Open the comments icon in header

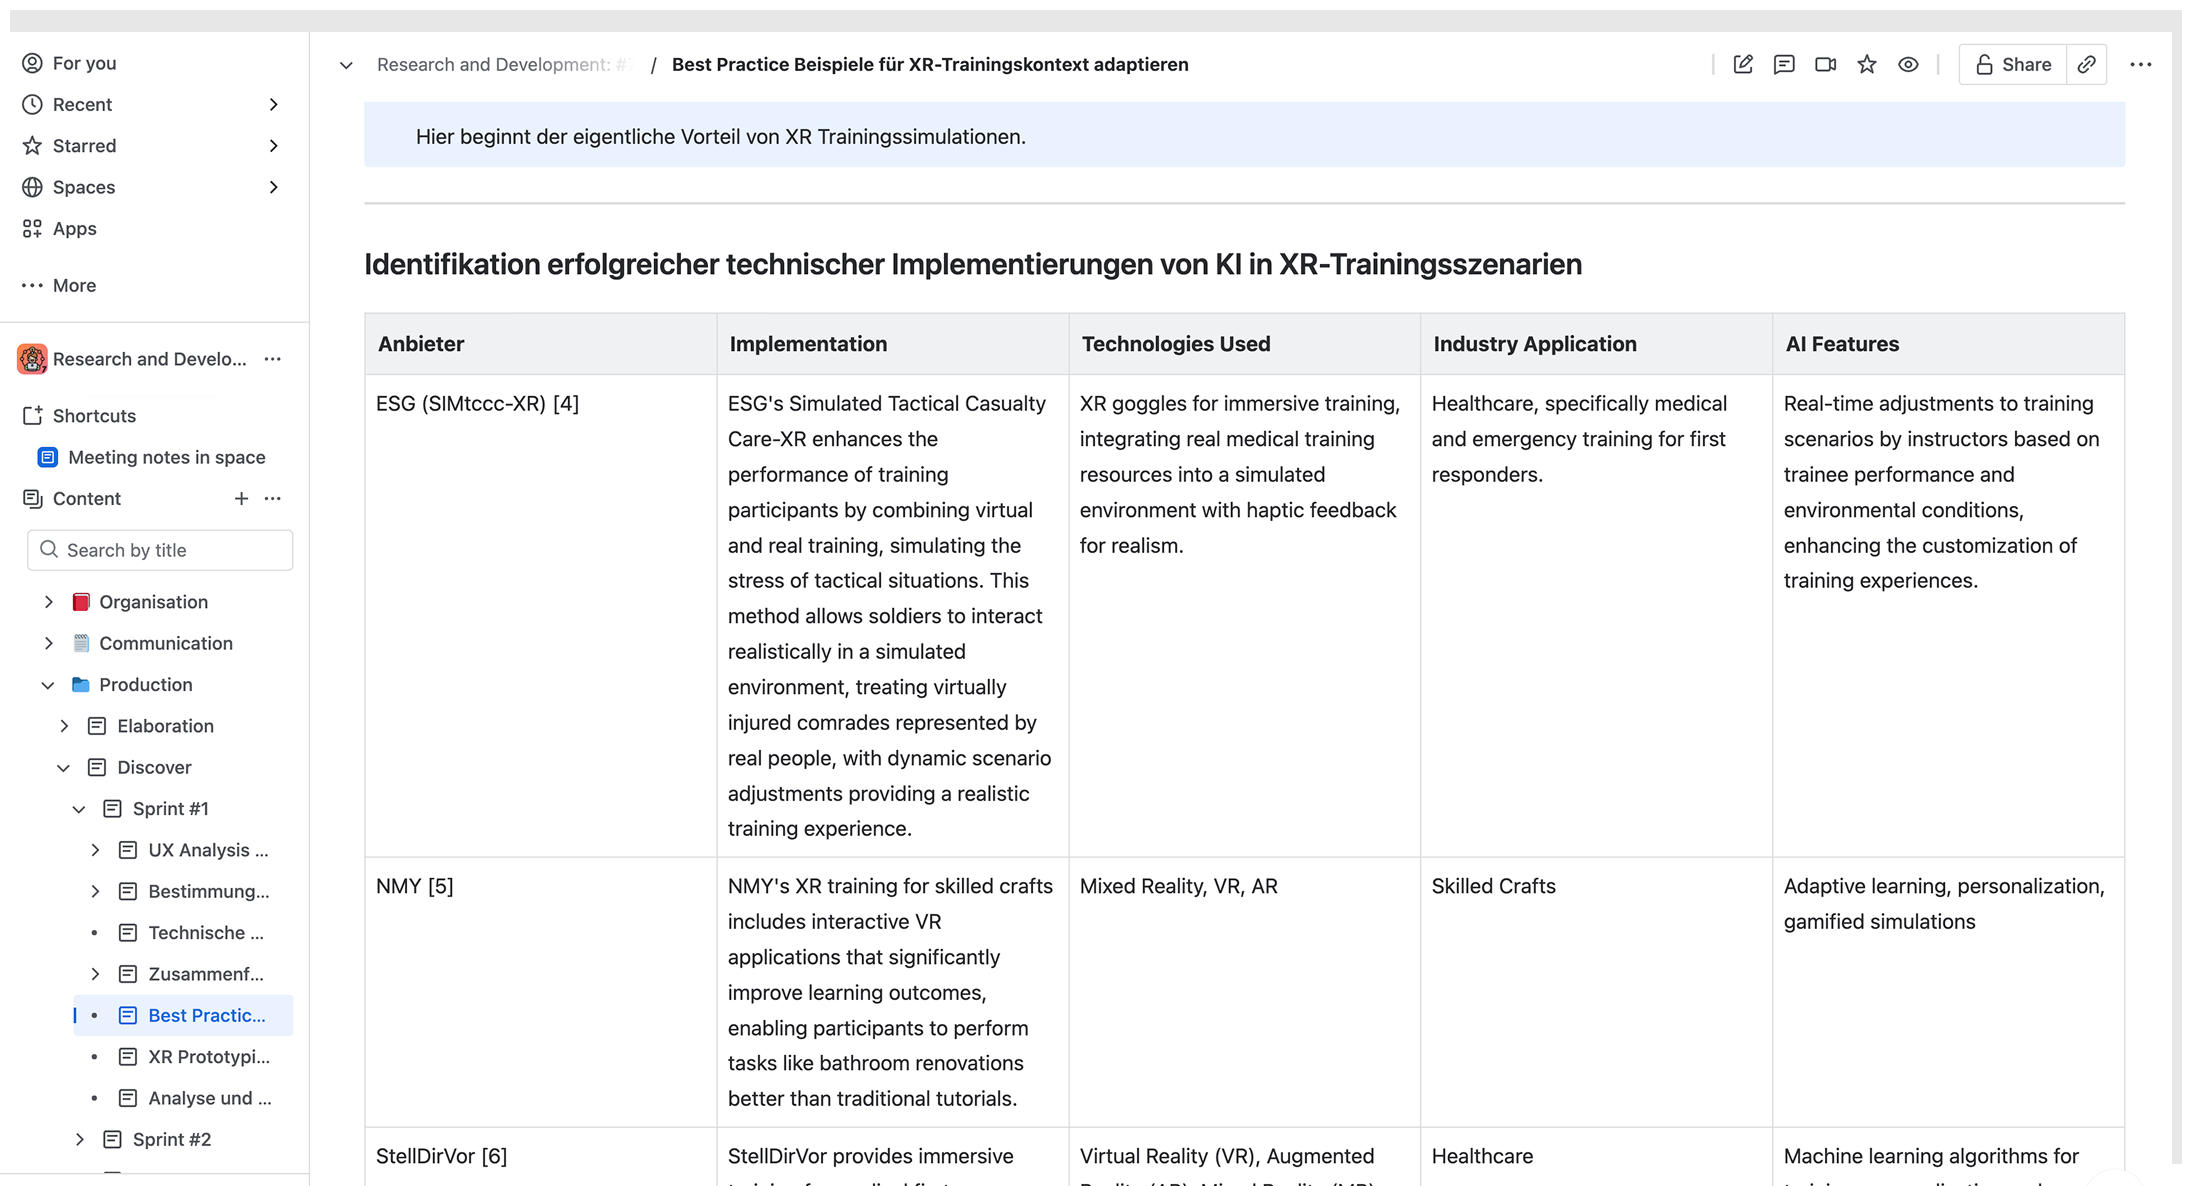coord(1784,64)
